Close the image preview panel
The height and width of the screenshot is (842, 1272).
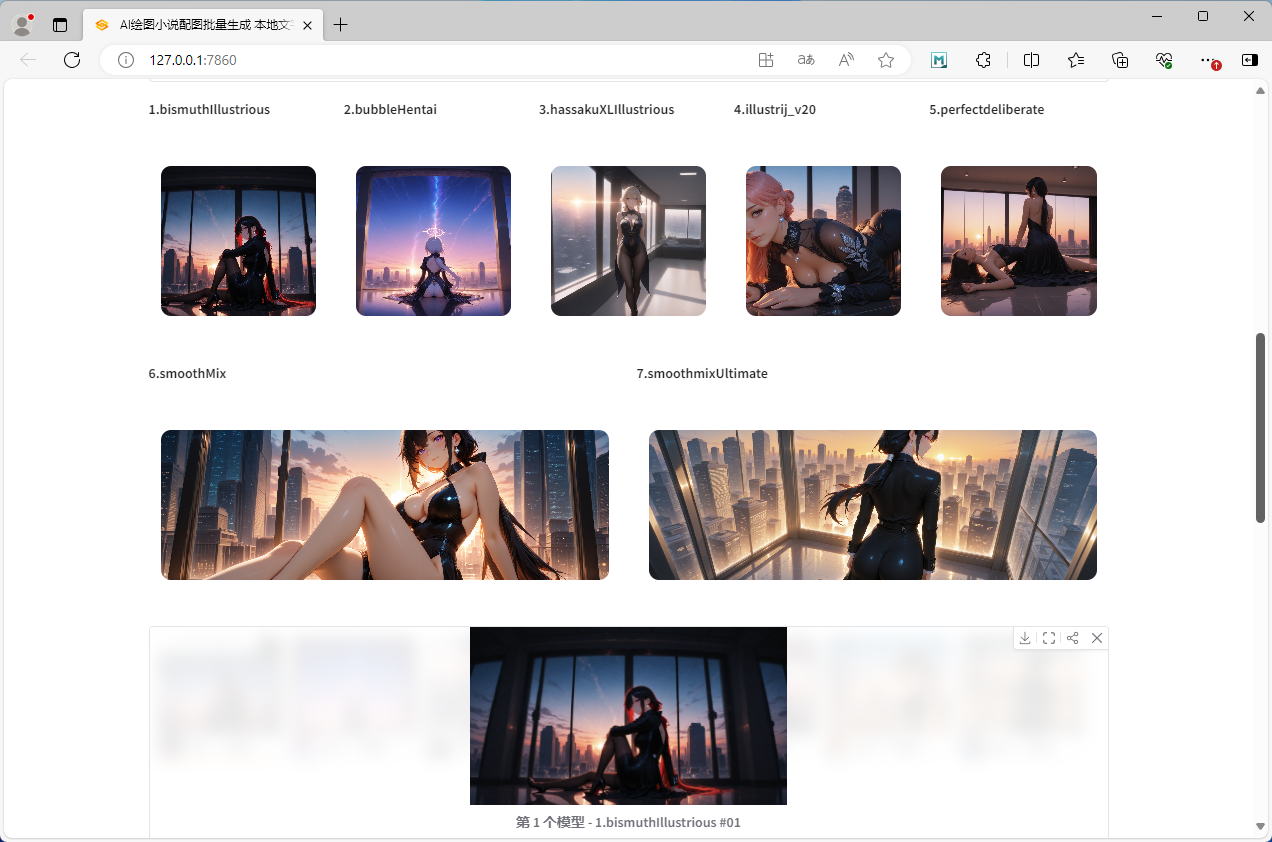pyautogui.click(x=1097, y=638)
